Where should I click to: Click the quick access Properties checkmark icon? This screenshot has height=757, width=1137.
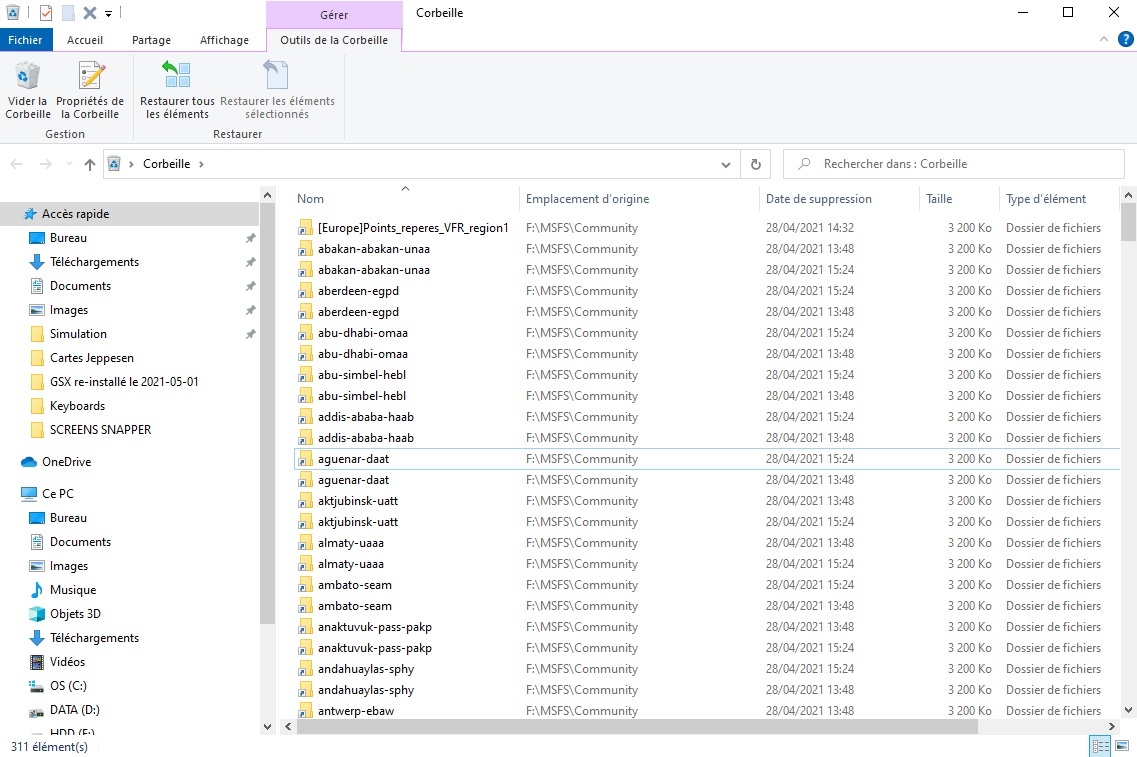pos(46,13)
